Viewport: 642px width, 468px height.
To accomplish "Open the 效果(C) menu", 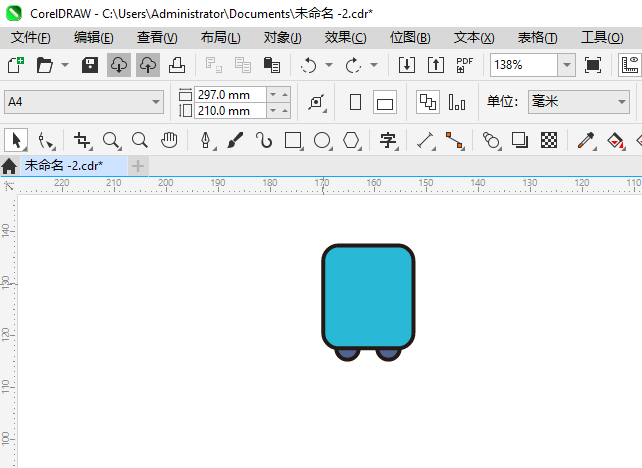I will 345,37.
